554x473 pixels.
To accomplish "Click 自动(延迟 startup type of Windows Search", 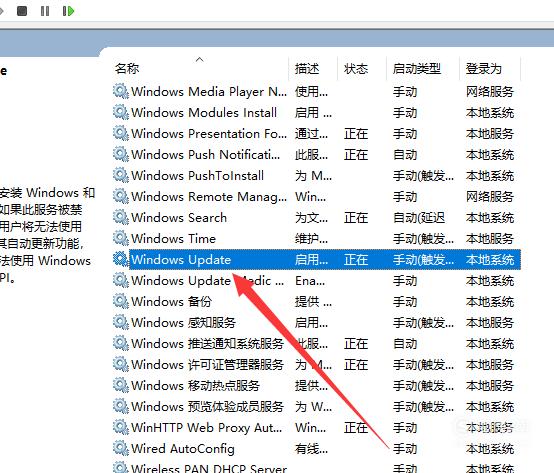I will [419, 218].
